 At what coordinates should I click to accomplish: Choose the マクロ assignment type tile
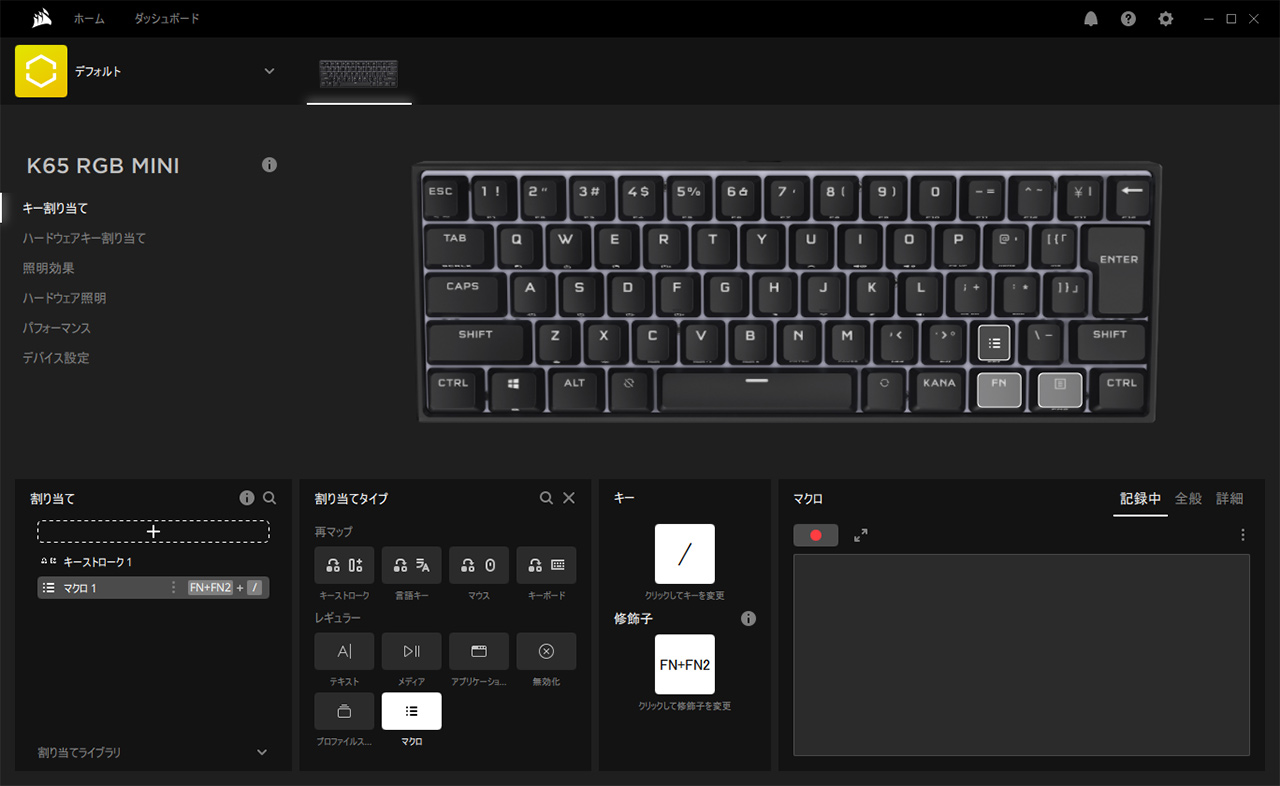[411, 711]
